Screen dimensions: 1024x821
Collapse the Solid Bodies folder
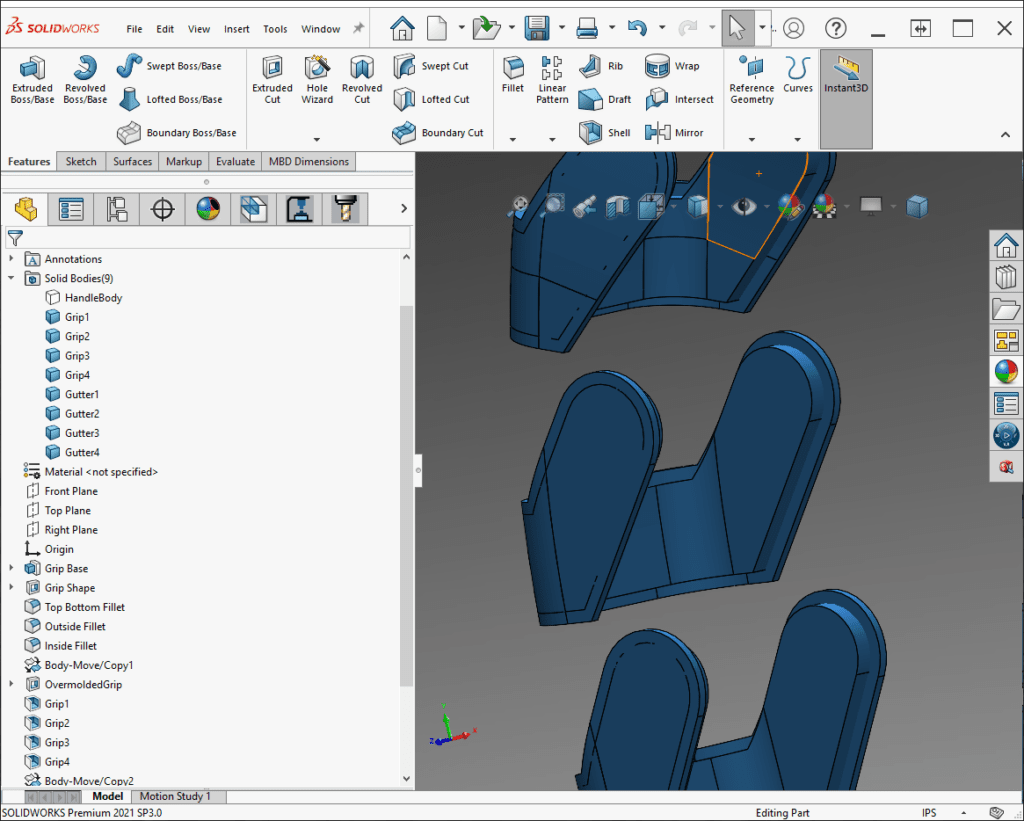click(10, 278)
